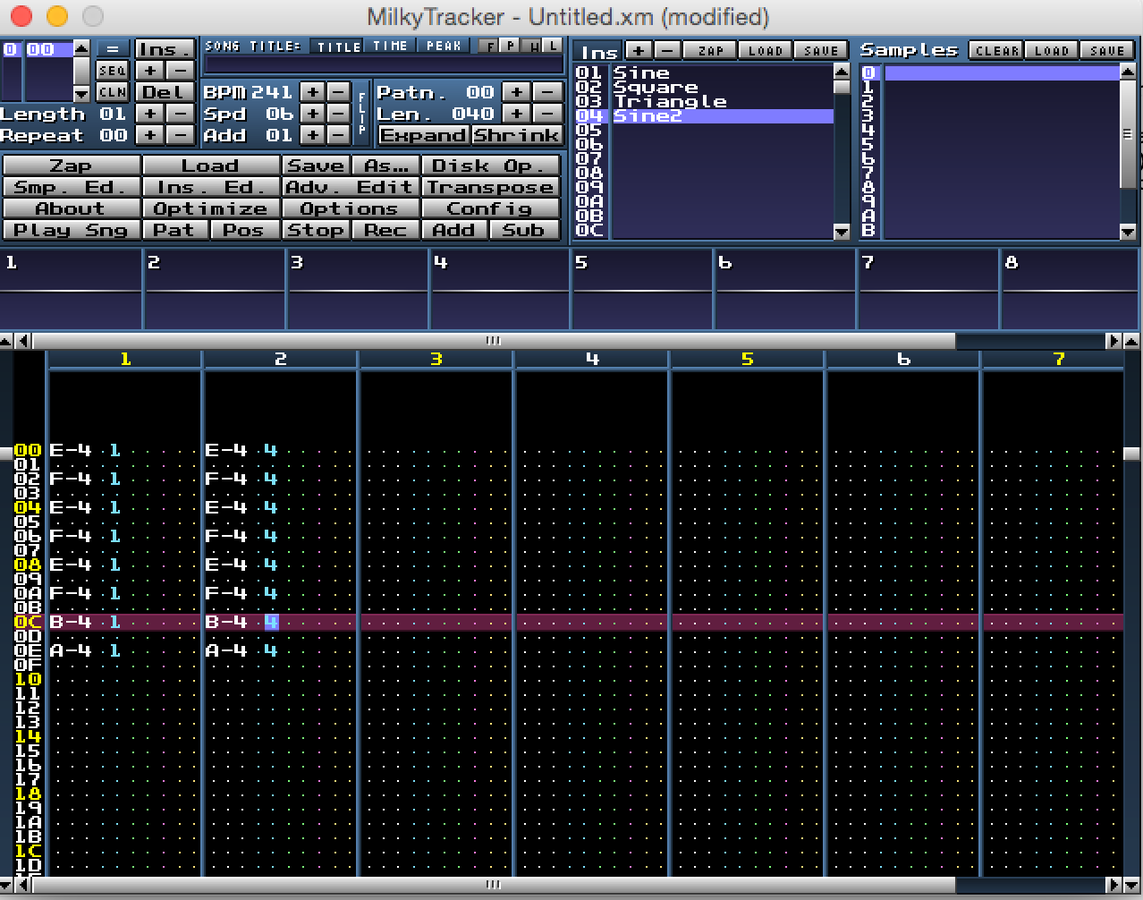This screenshot has height=900, width=1143.
Task: Click Pat to play the pattern
Action: point(175,230)
